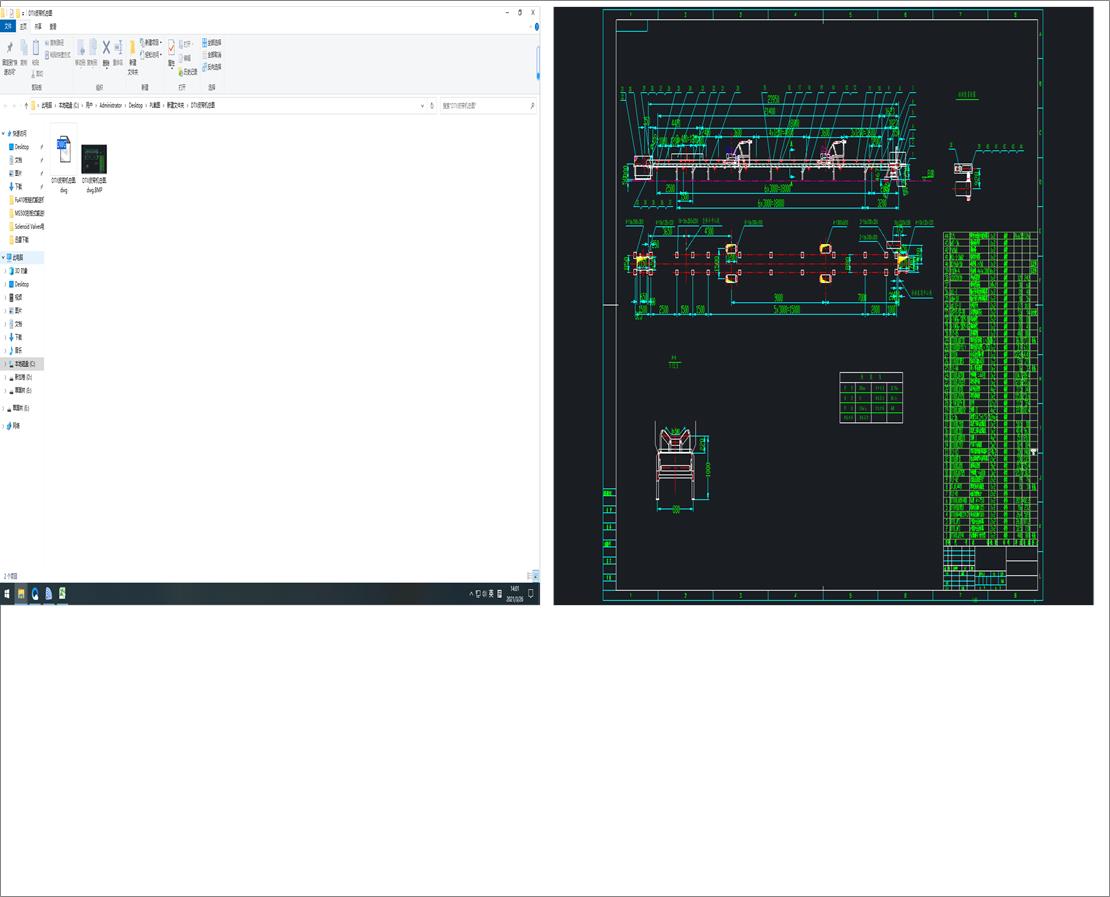The height and width of the screenshot is (897, 1110).
Task: Click the Move to ribbon icon
Action: click(80, 47)
